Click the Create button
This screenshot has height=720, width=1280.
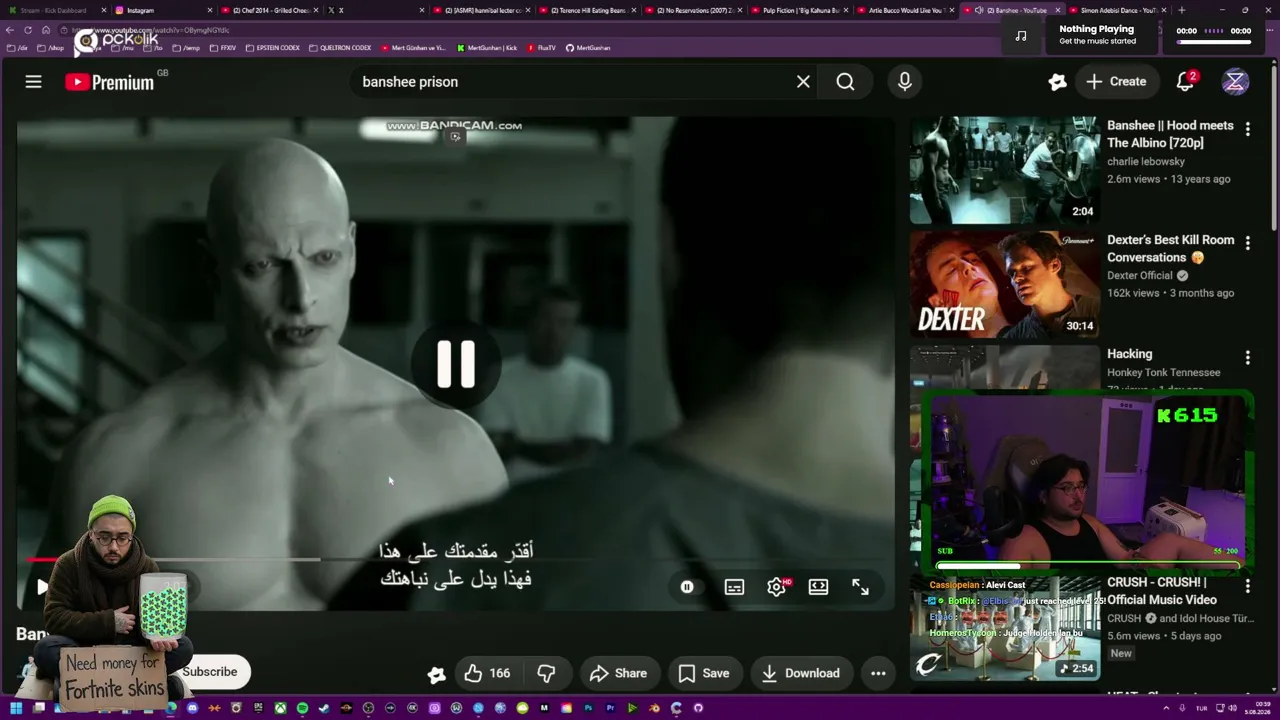pos(1117,82)
